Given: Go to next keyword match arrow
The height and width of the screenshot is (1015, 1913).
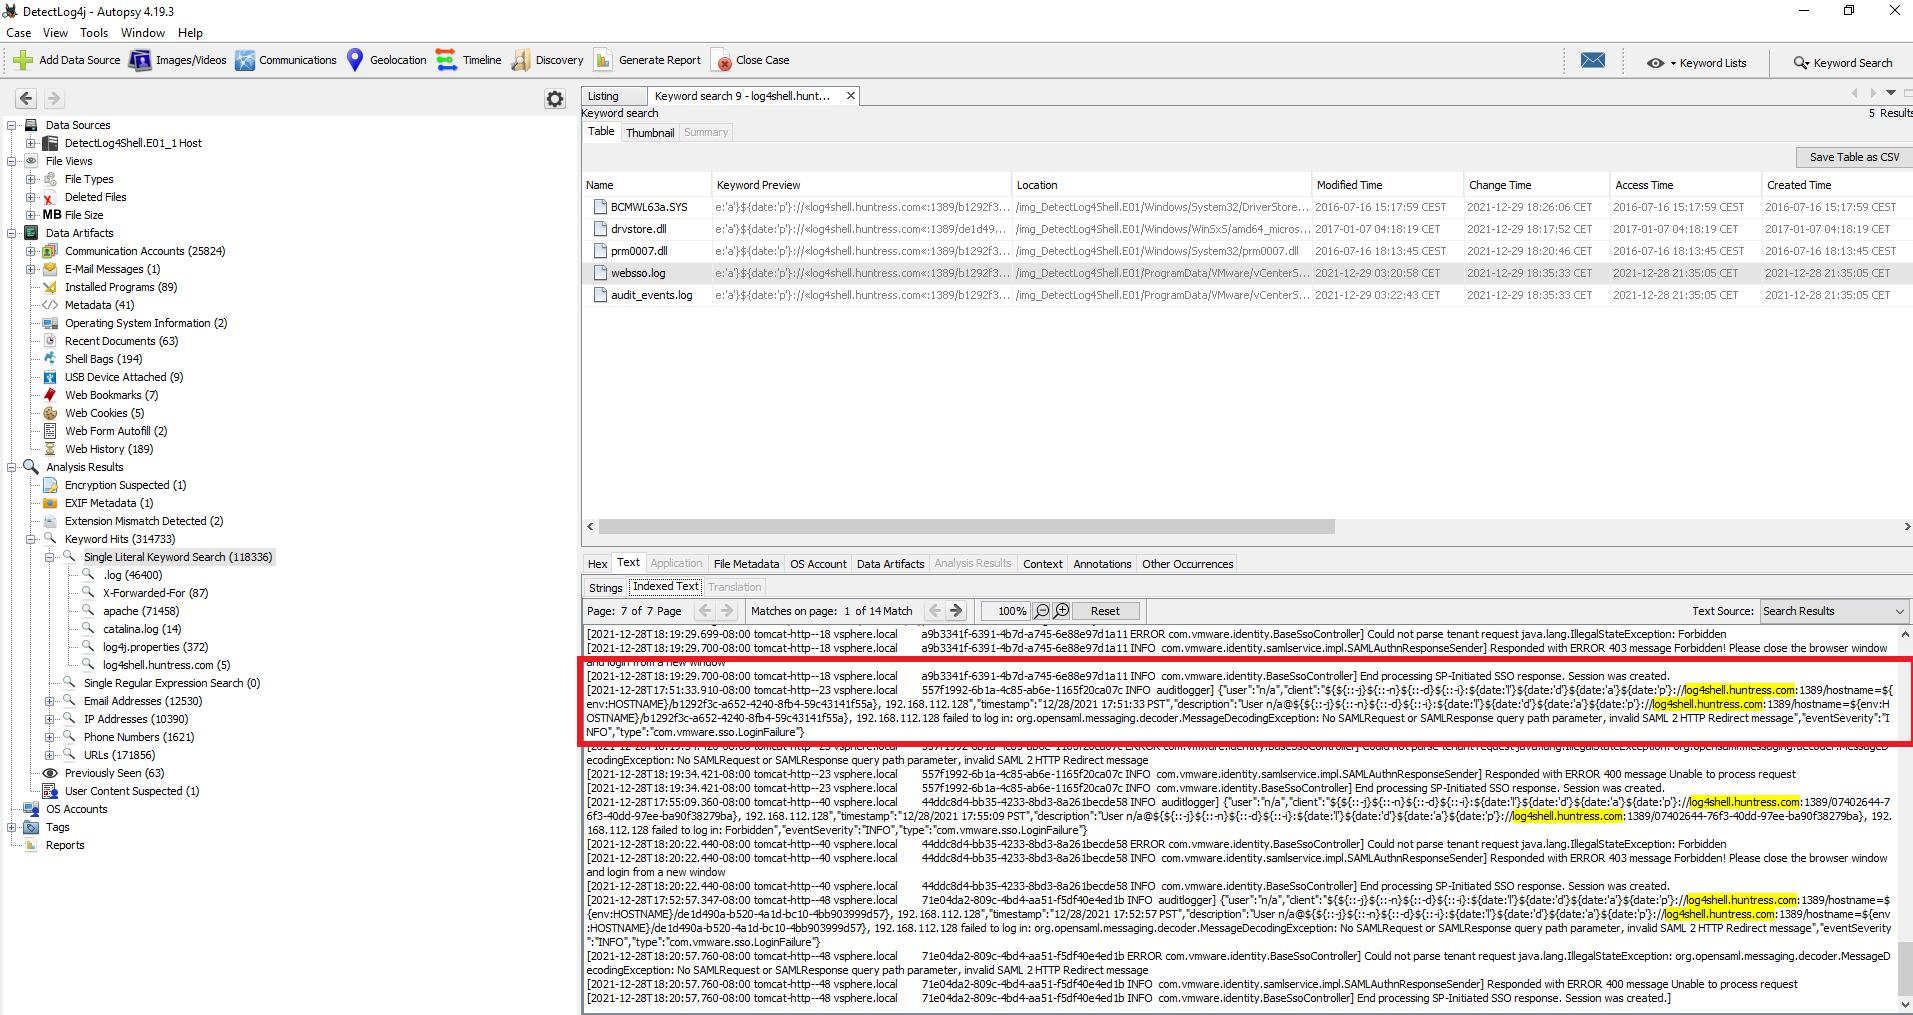Looking at the screenshot, I should tap(956, 611).
